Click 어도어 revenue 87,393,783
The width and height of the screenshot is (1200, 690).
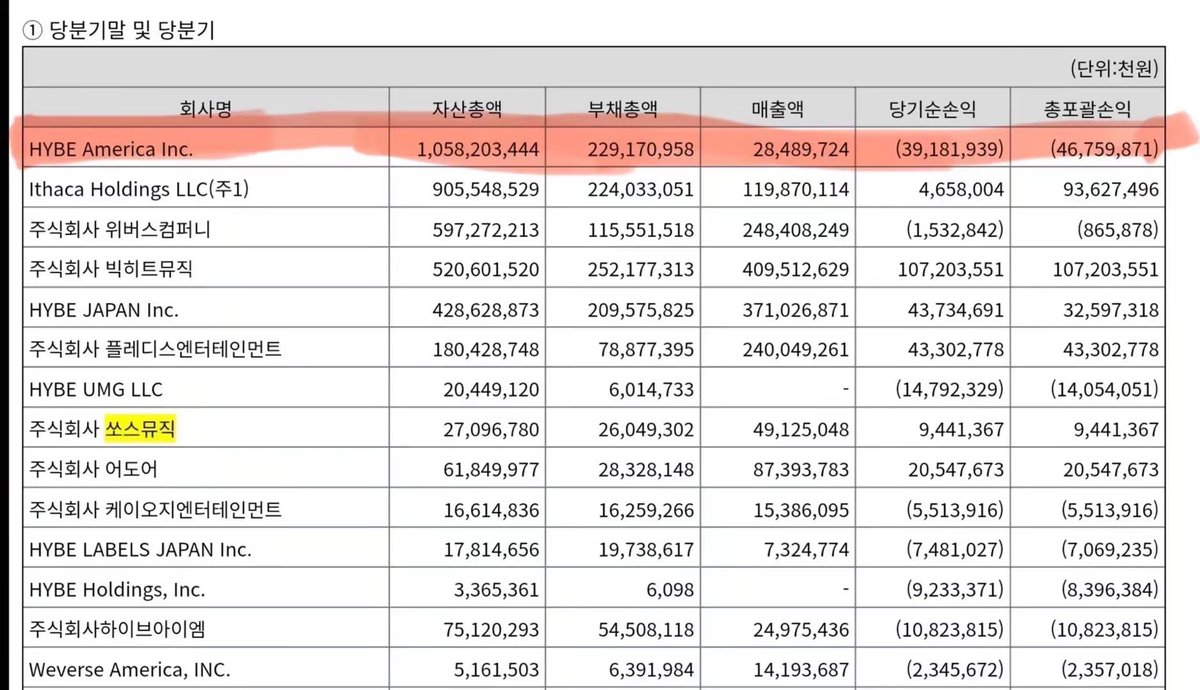802,470
